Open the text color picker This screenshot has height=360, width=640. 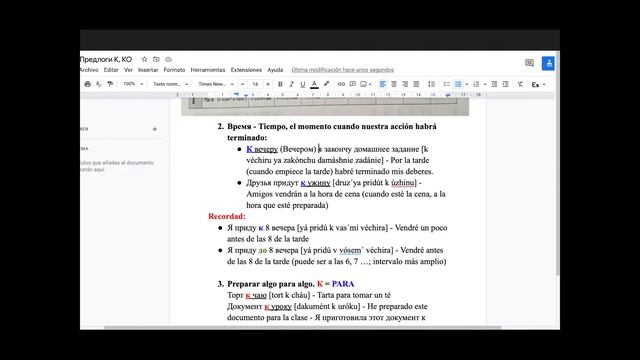click(314, 84)
